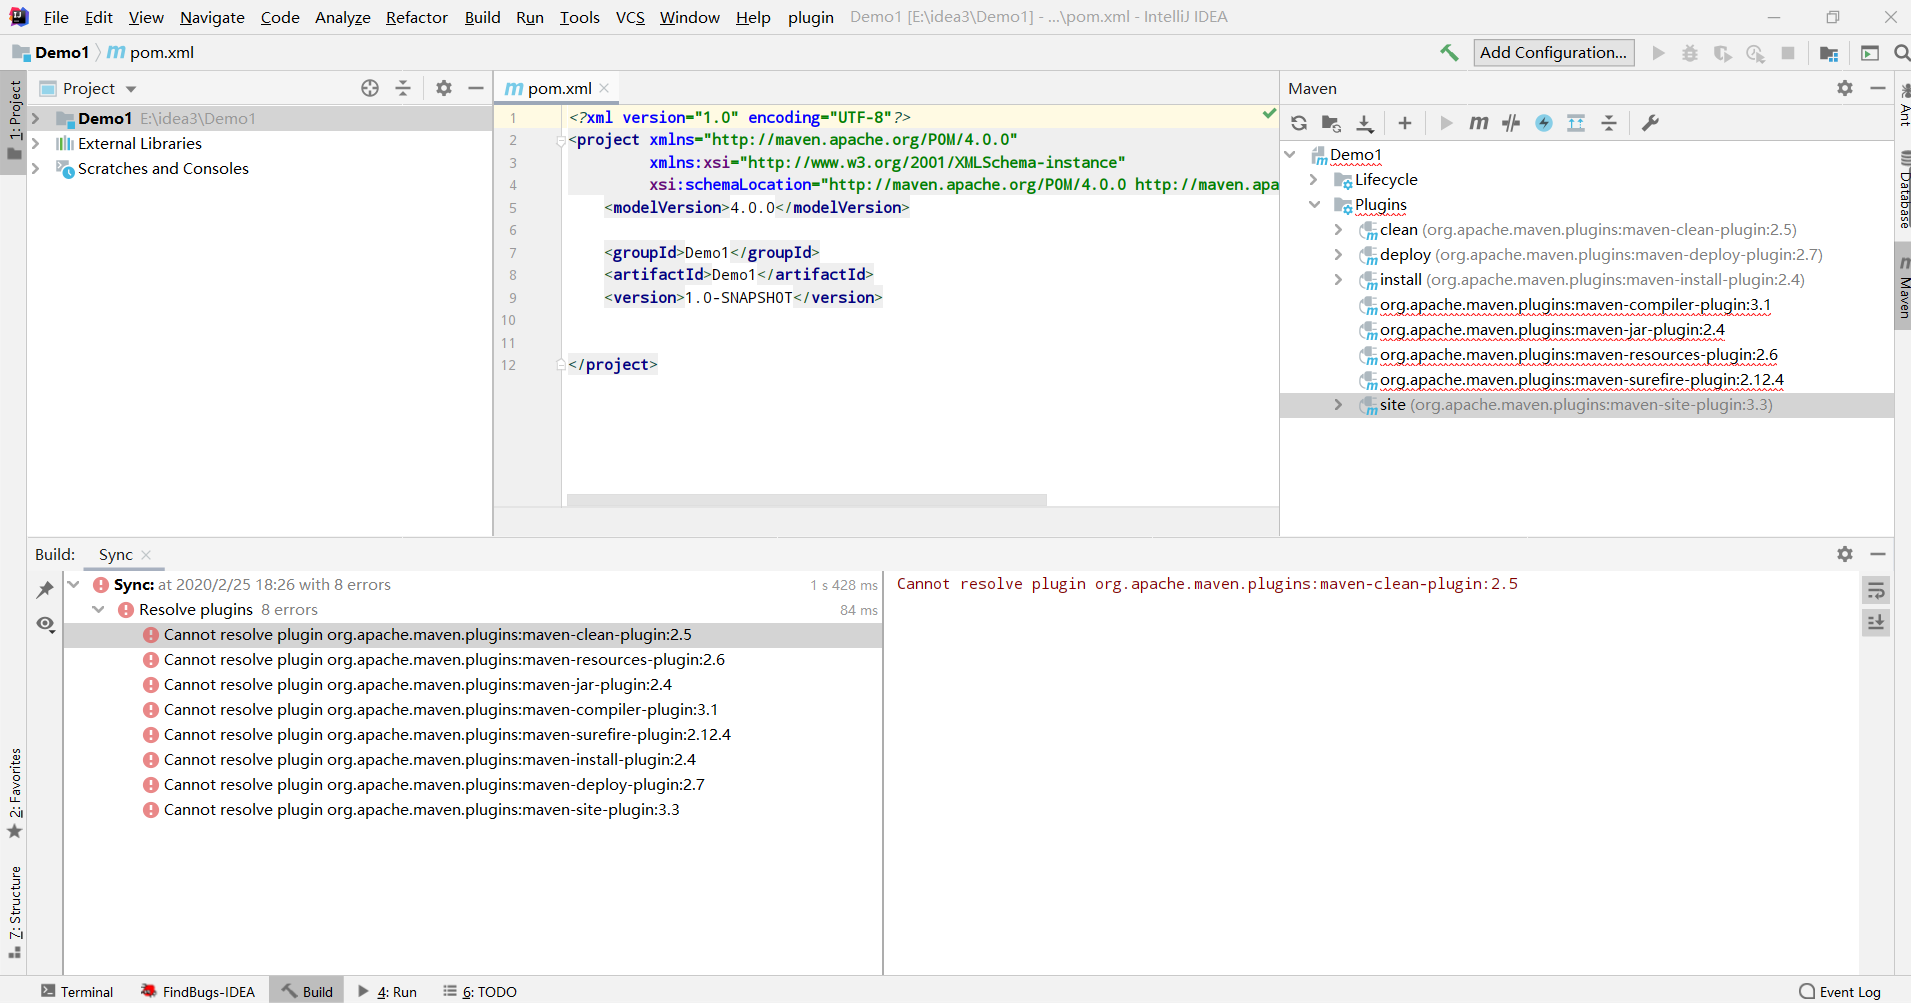
Task: Select maven-surefire-plugin:2.12.4 in the Maven tree
Action: (1581, 380)
